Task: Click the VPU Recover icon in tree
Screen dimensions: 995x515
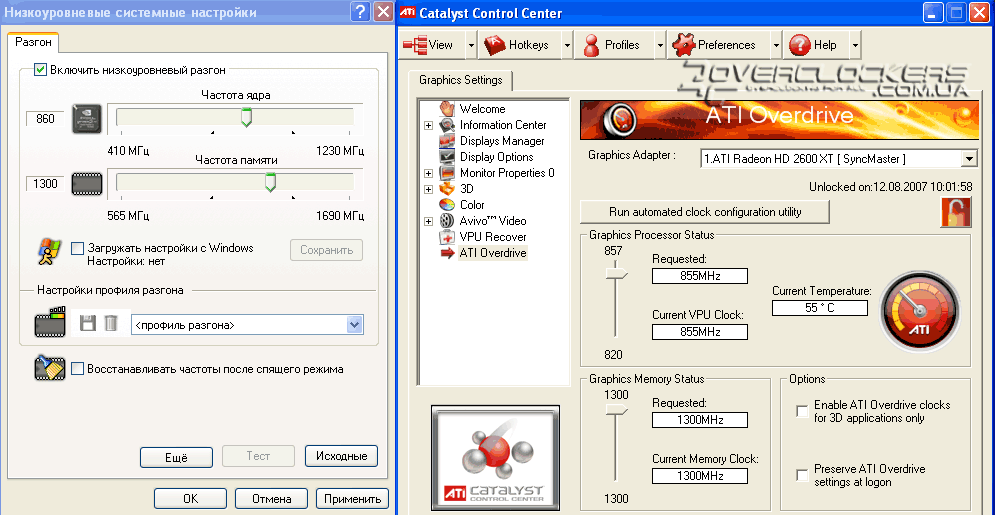Action: pos(448,237)
